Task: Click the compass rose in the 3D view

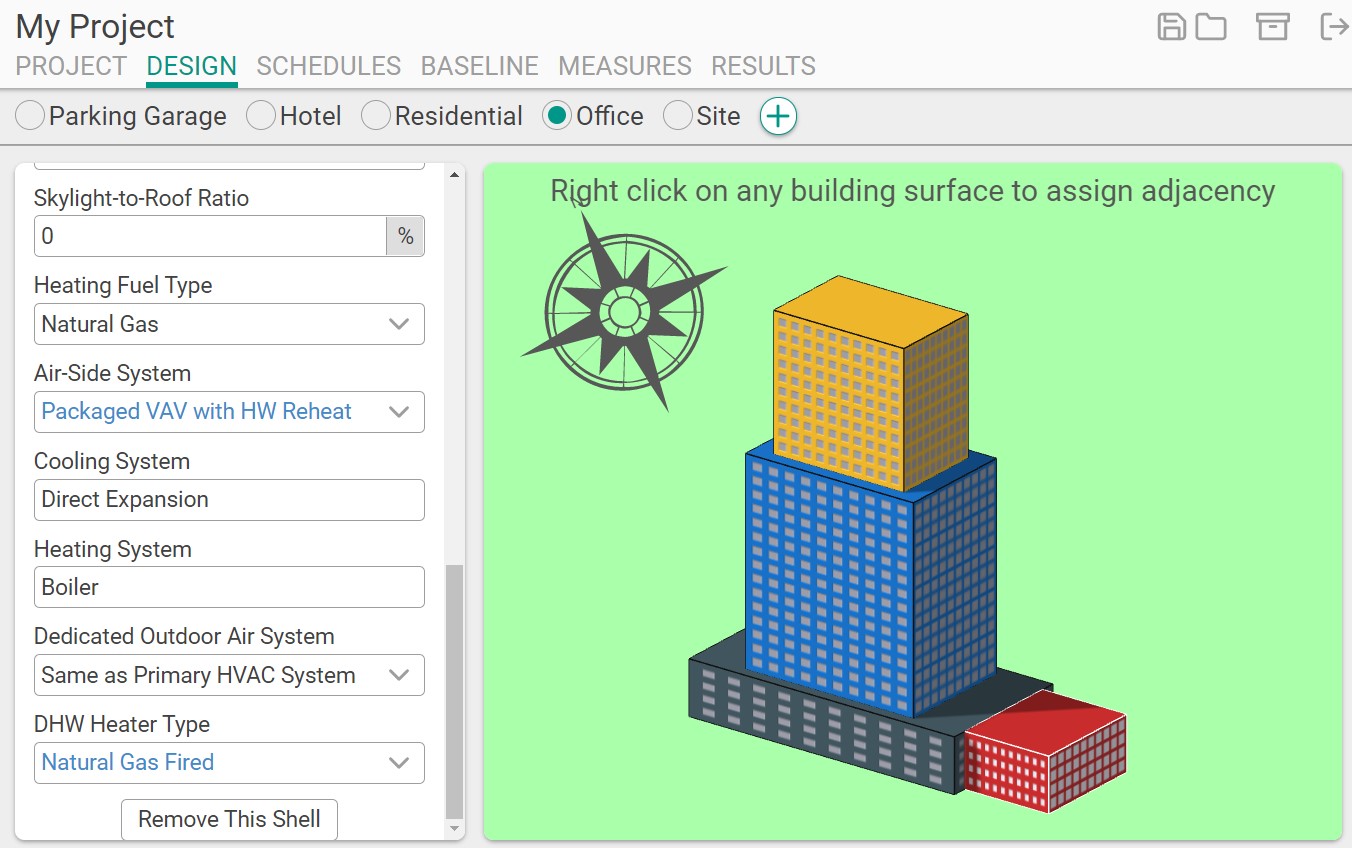Action: 624,311
